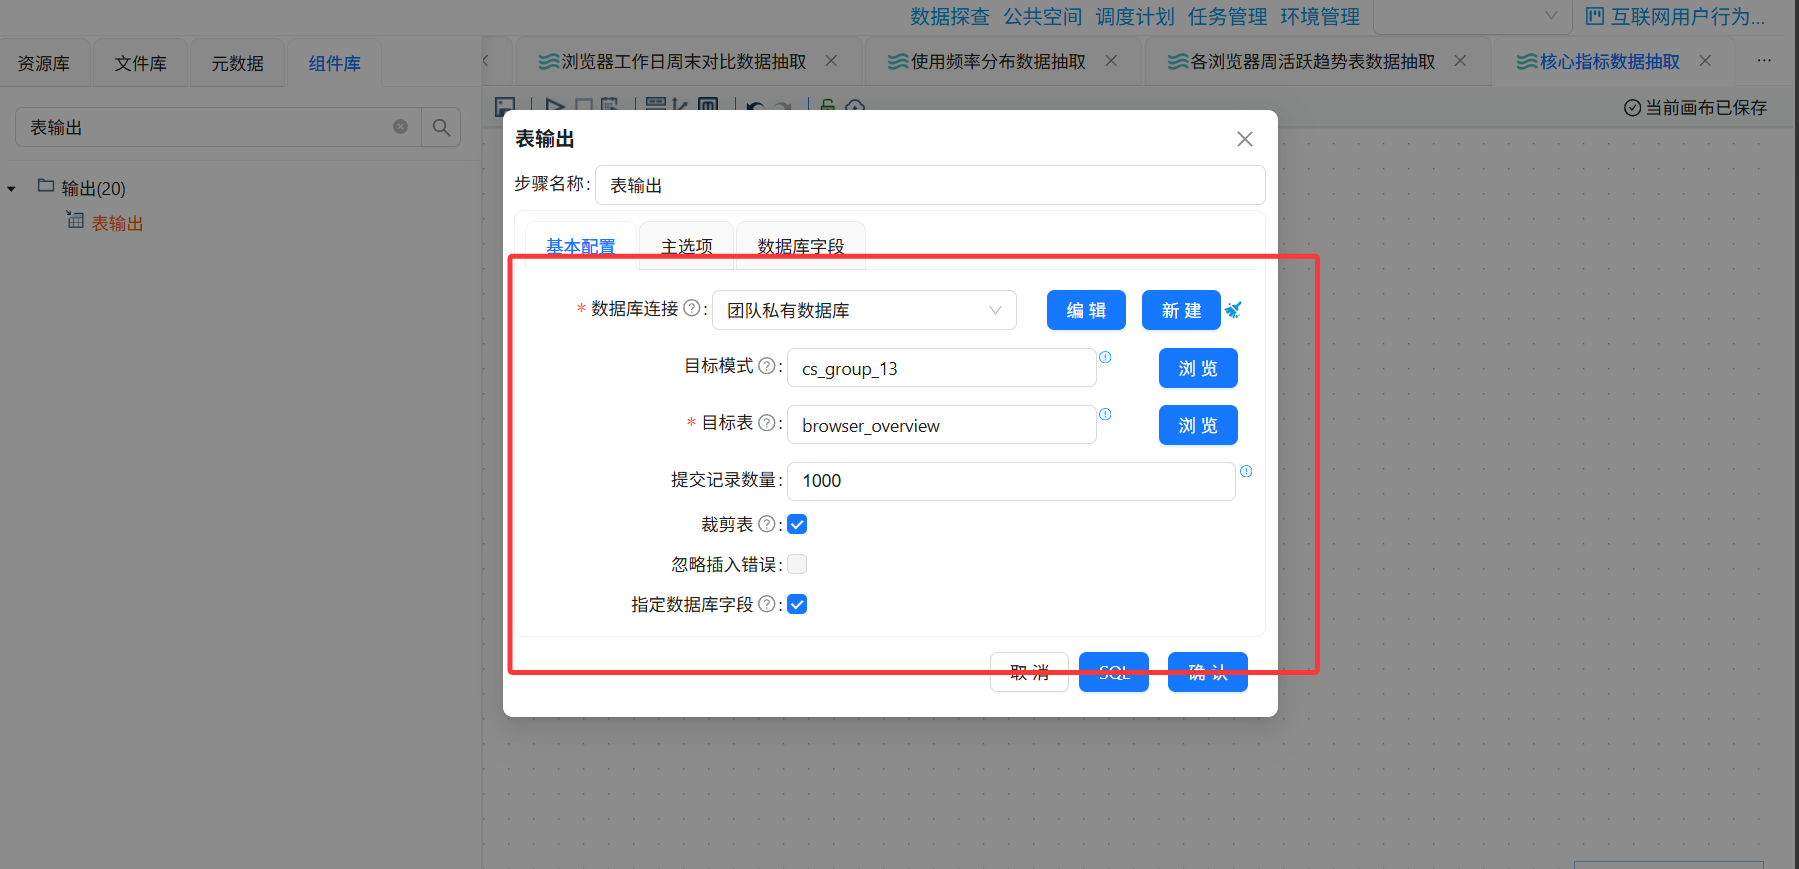Screen dimensions: 1799x869
Task: Click the 输出(20) folder icon
Action: 45,186
